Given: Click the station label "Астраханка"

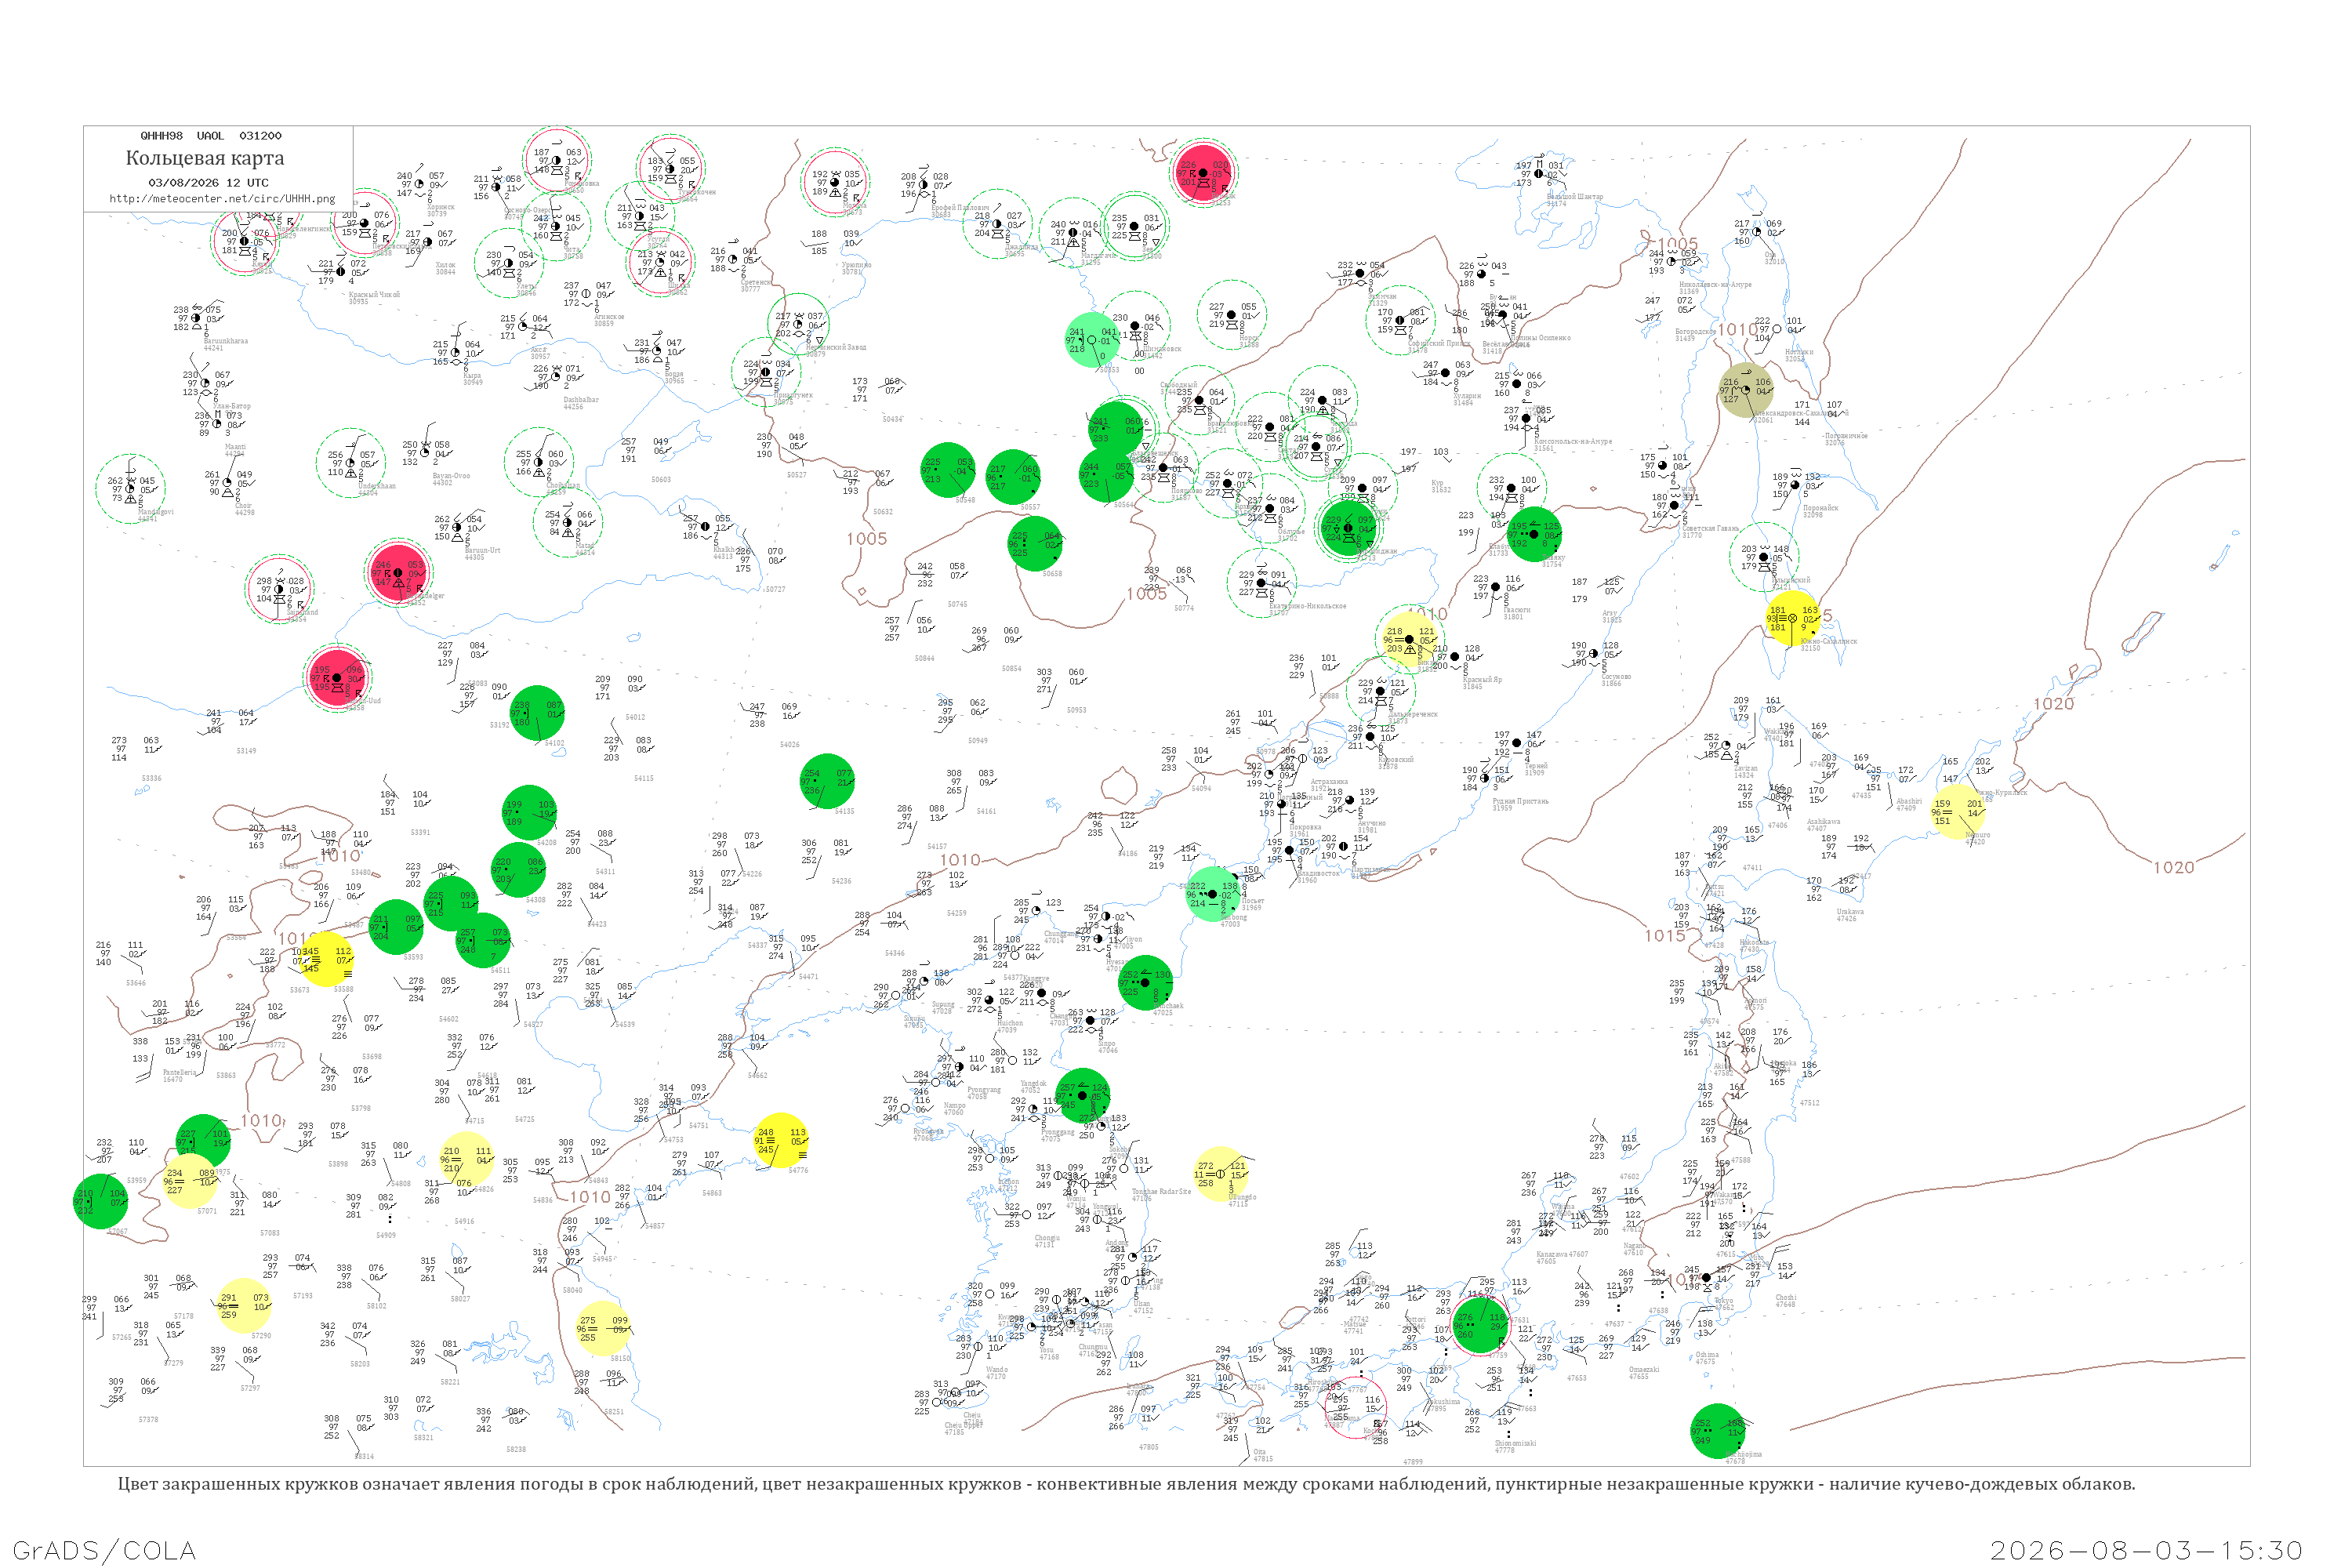Looking at the screenshot, I should (x=1329, y=782).
